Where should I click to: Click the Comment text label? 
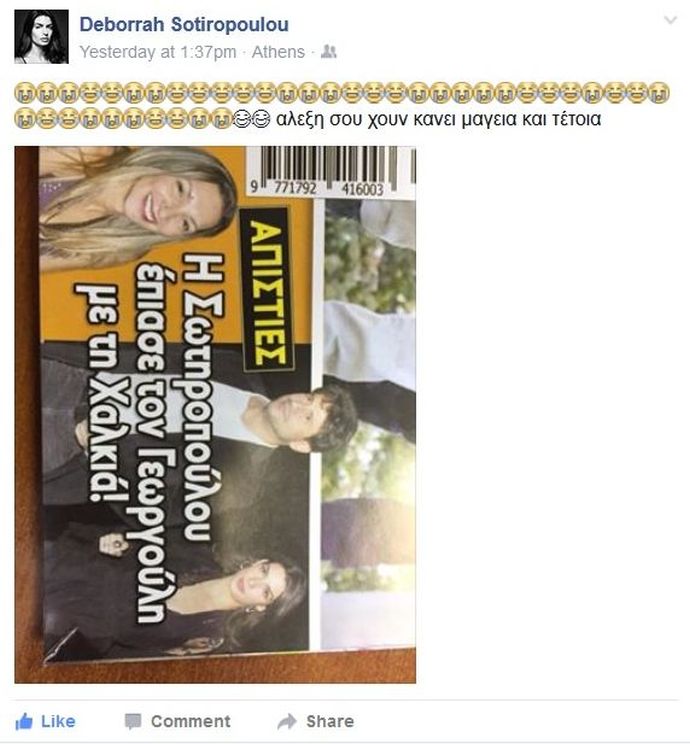click(191, 721)
